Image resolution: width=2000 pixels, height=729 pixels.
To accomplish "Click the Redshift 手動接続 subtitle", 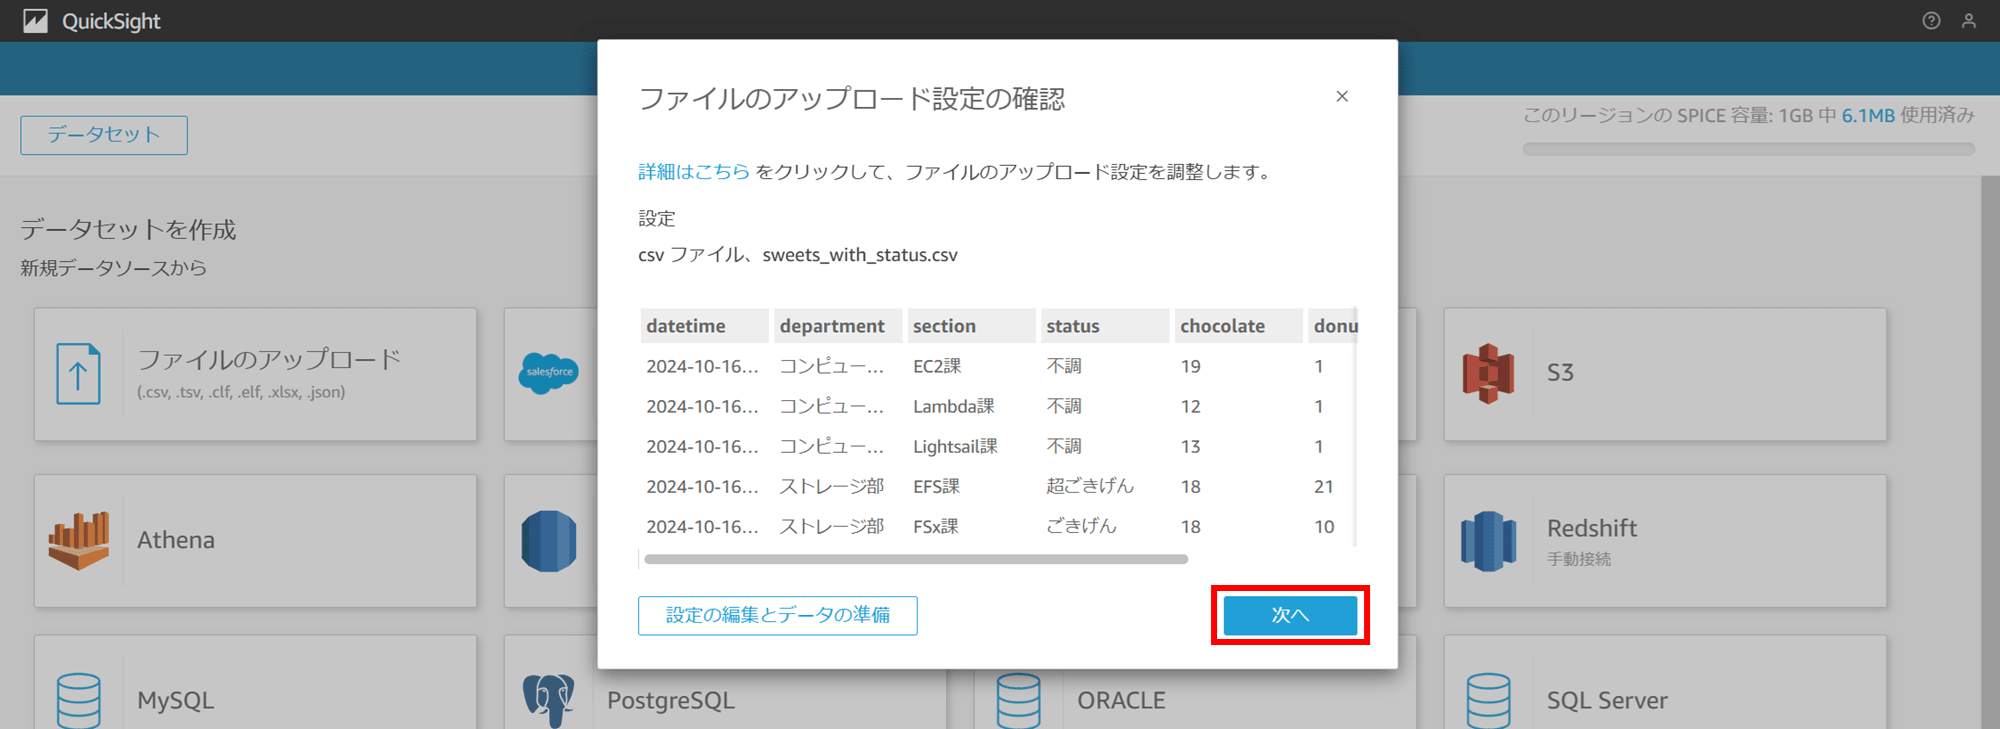I will click(1579, 559).
